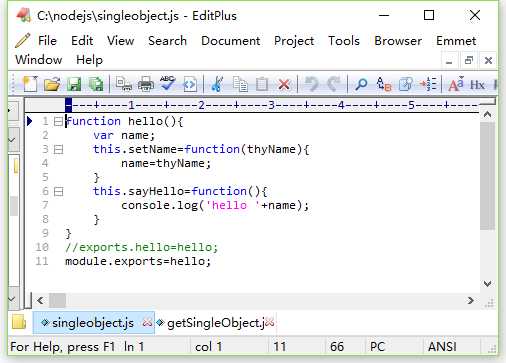Viewport: 506px width, 363px height.
Task: Click the vertical scrollbar down arrow
Action: point(487,284)
